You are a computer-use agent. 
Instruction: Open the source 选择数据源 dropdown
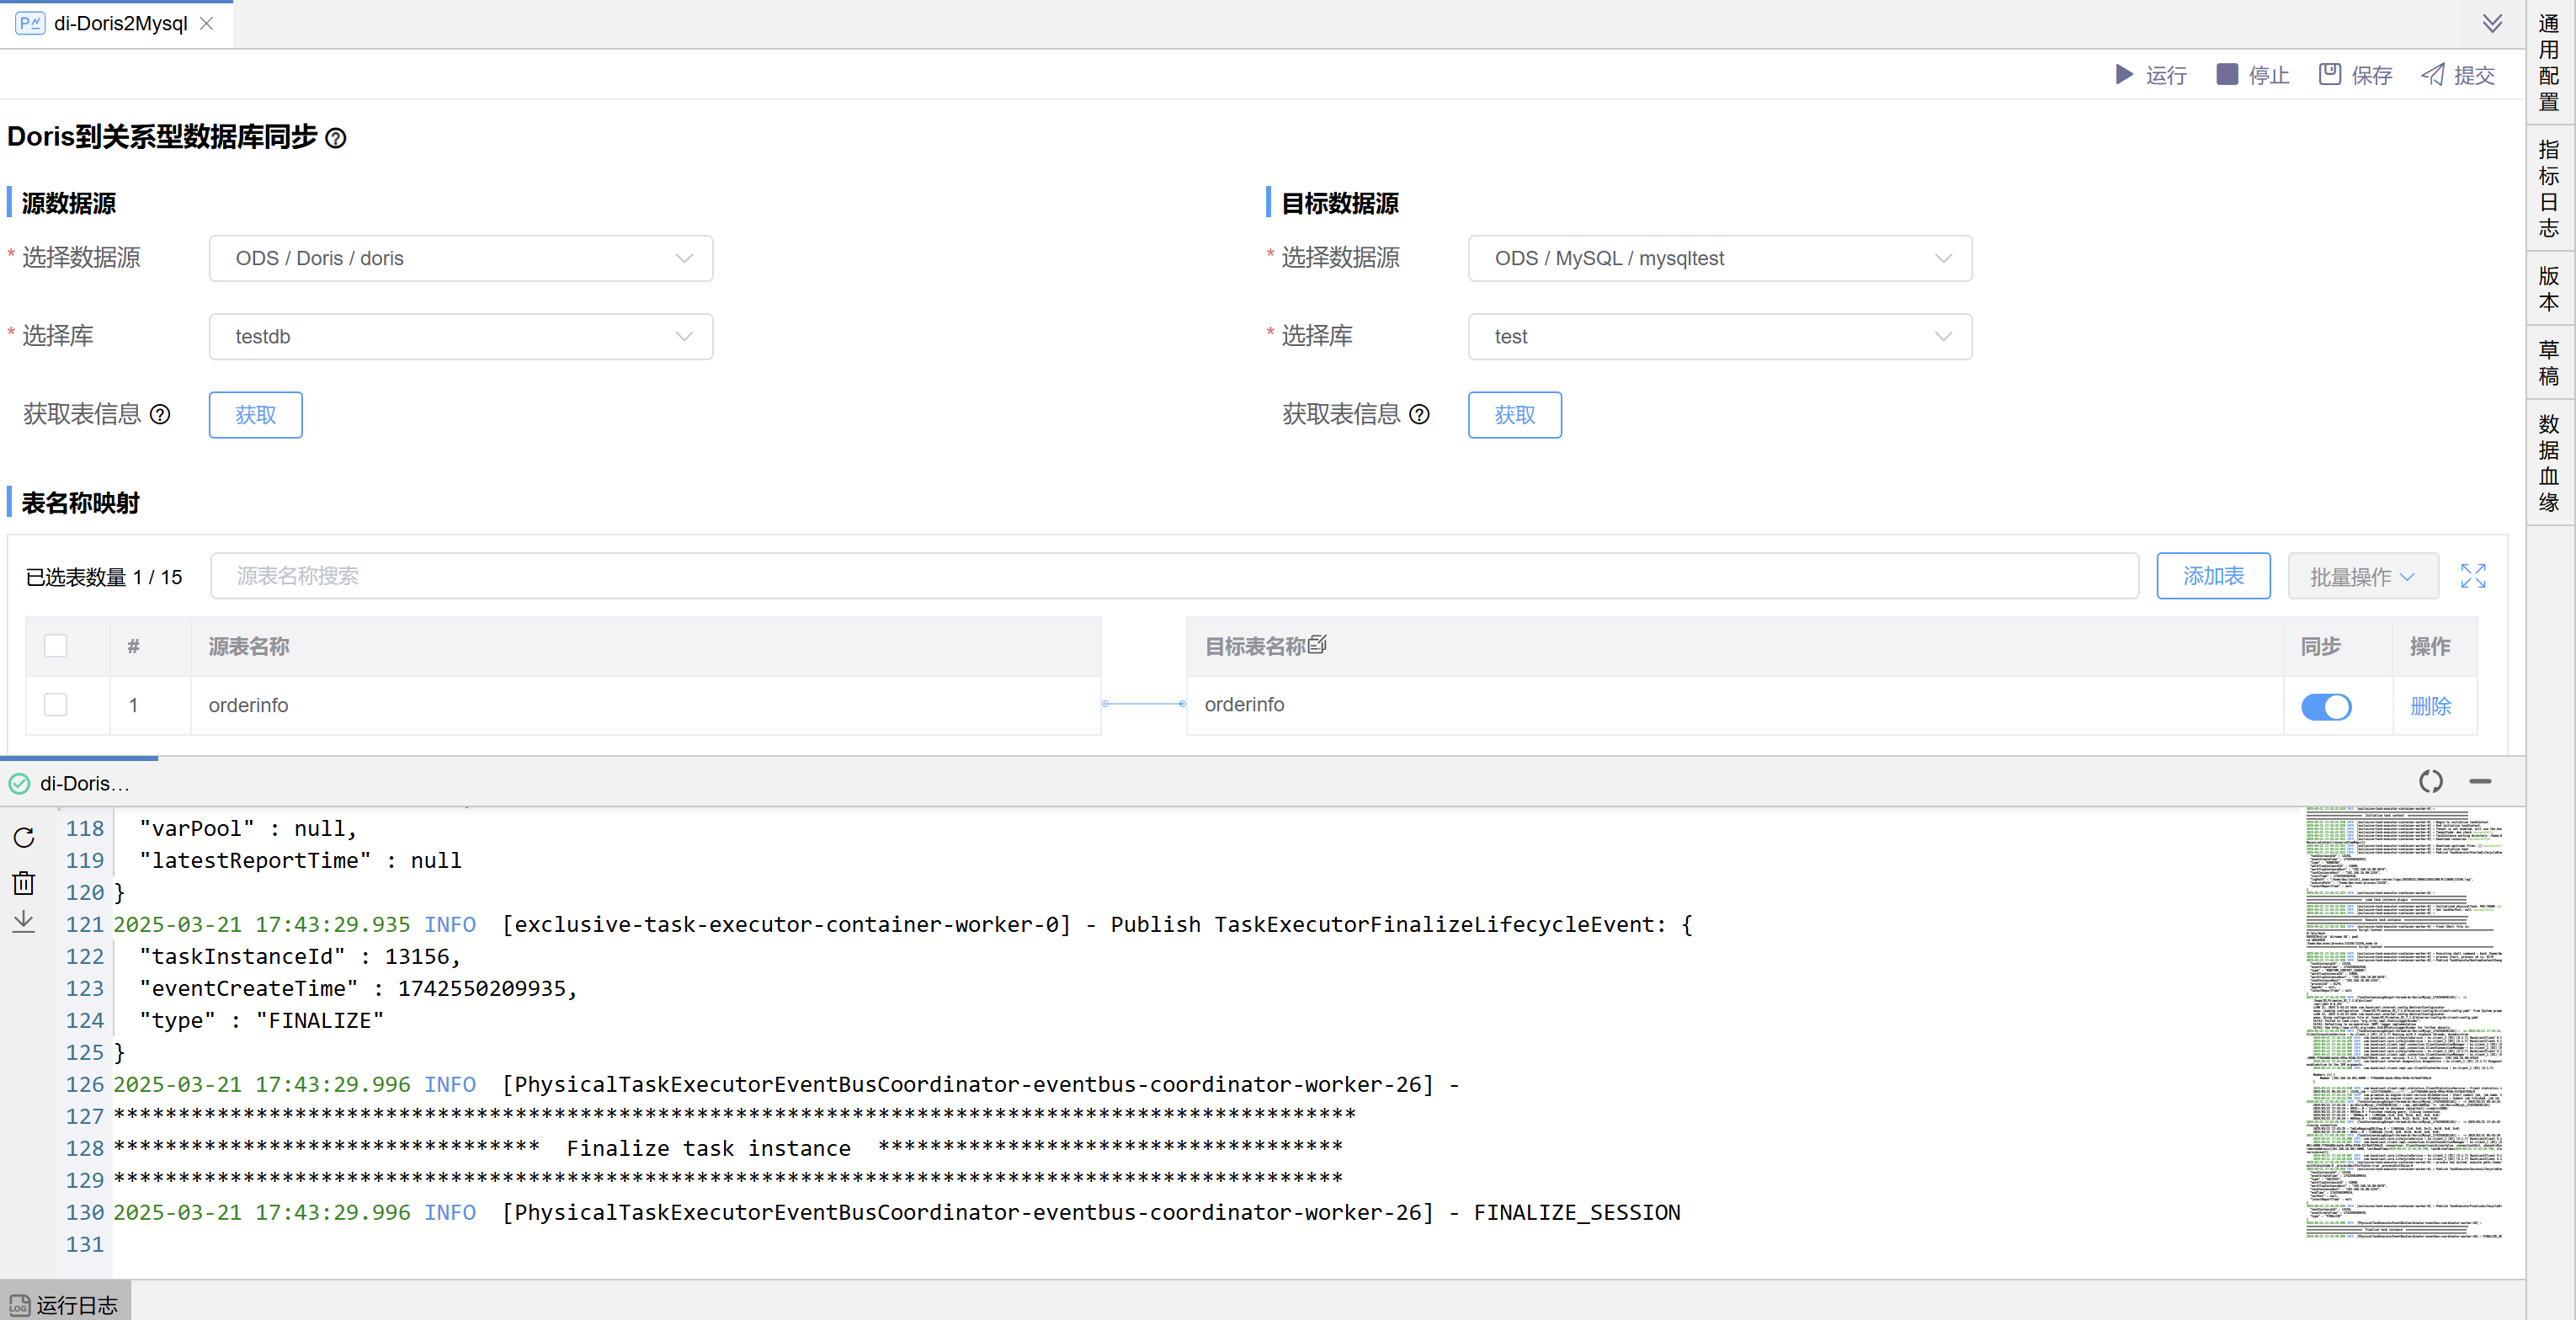pos(460,258)
